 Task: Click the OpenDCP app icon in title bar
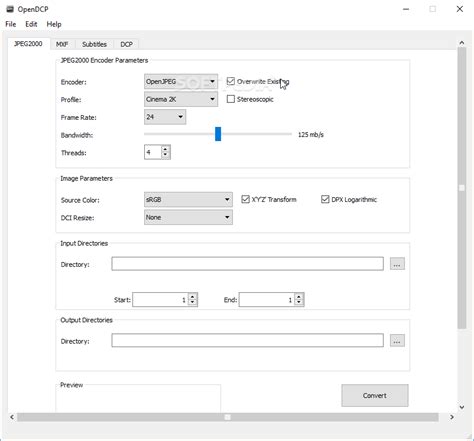(10, 9)
